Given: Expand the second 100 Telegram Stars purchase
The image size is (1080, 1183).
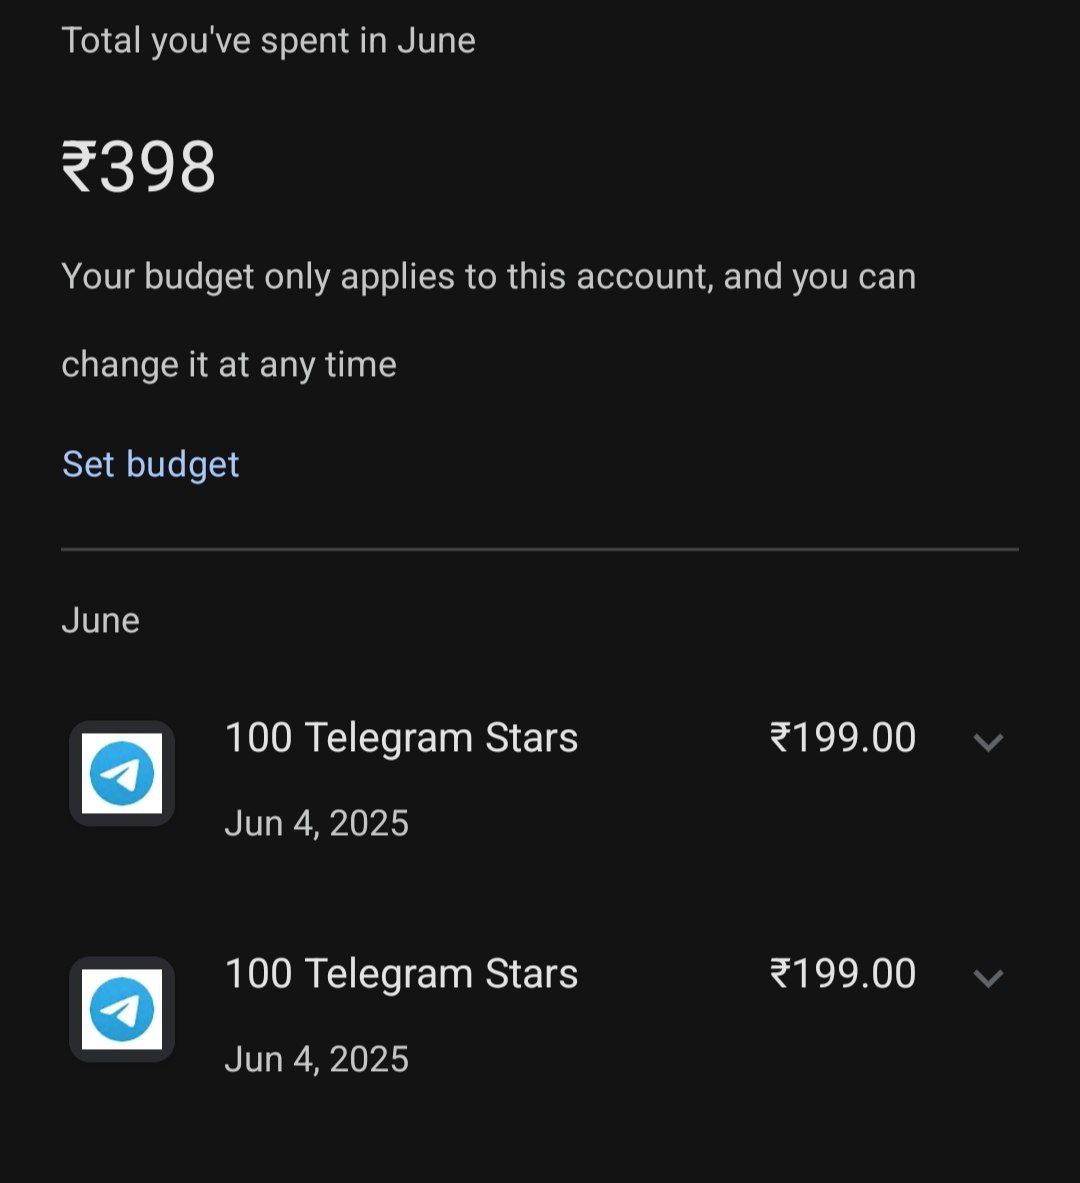Looking at the screenshot, I should tap(988, 978).
